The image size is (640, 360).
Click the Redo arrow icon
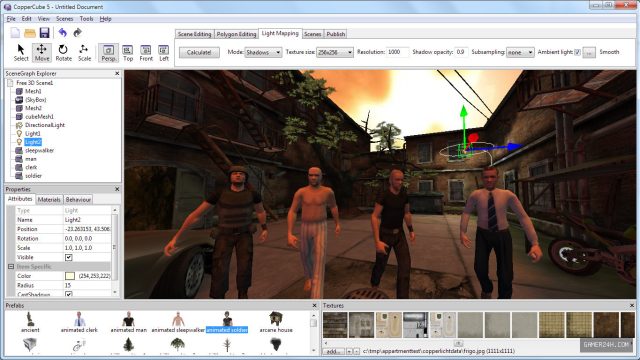[x=78, y=32]
